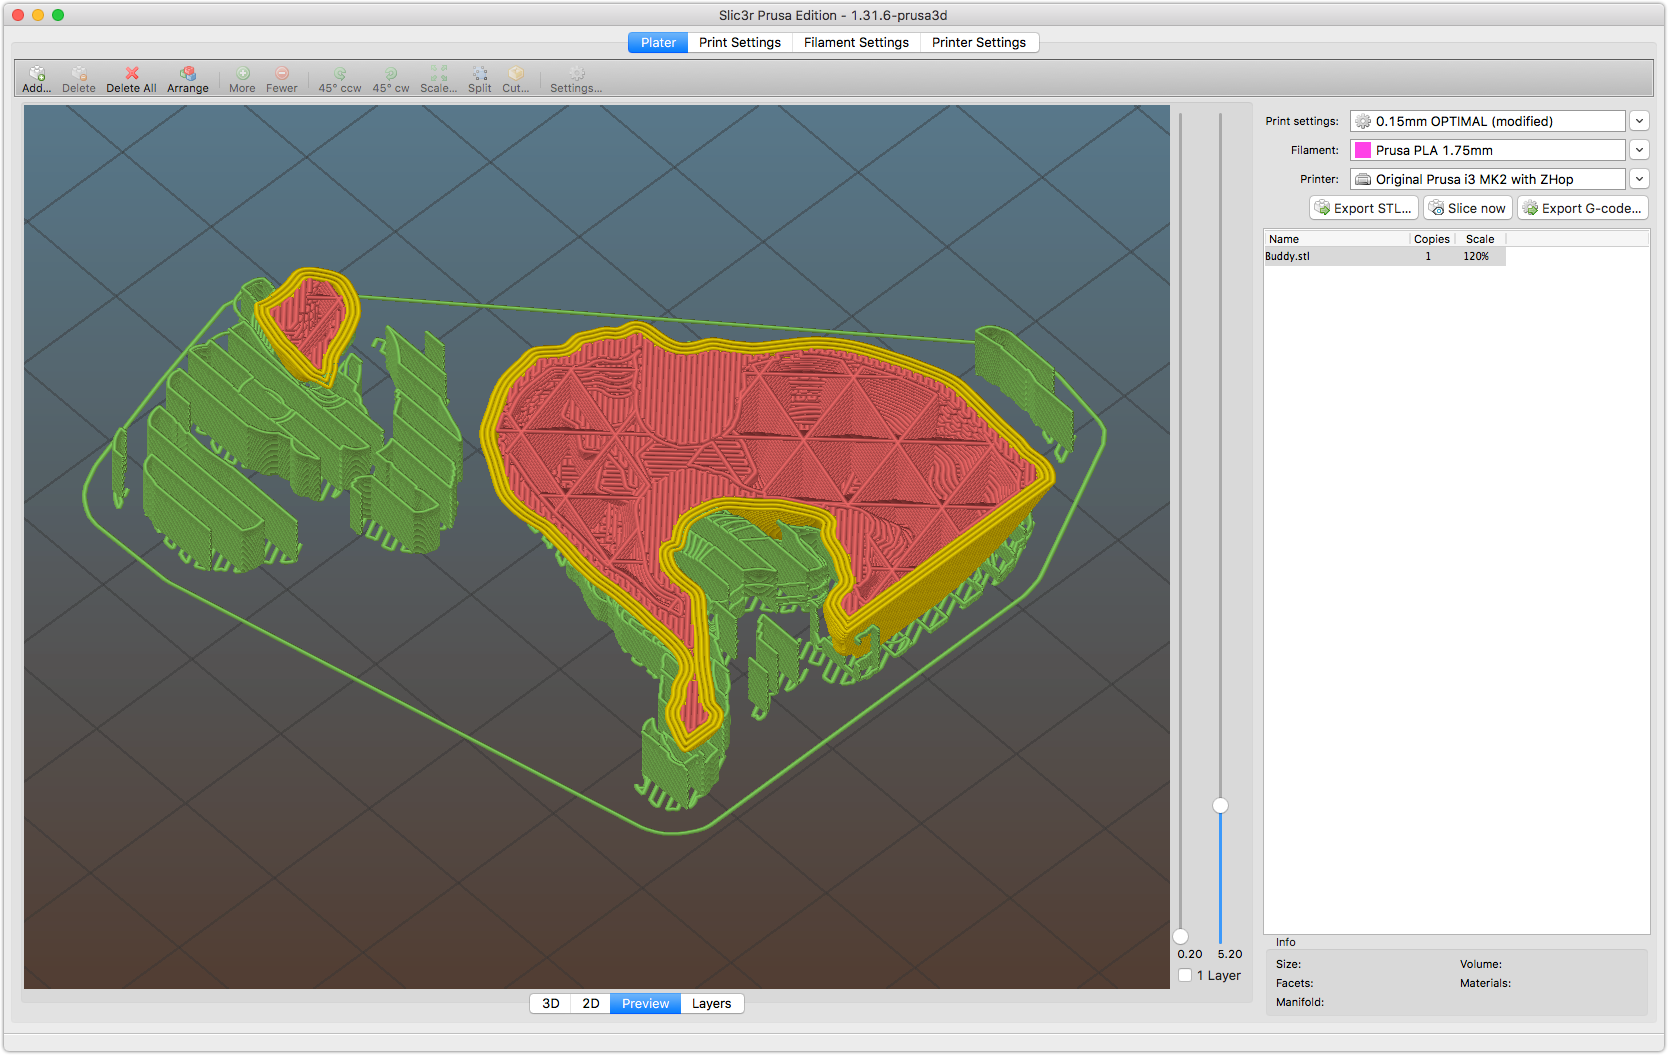Enable the 1 Layer checkbox
The height and width of the screenshot is (1055, 1668).
pyautogui.click(x=1185, y=975)
